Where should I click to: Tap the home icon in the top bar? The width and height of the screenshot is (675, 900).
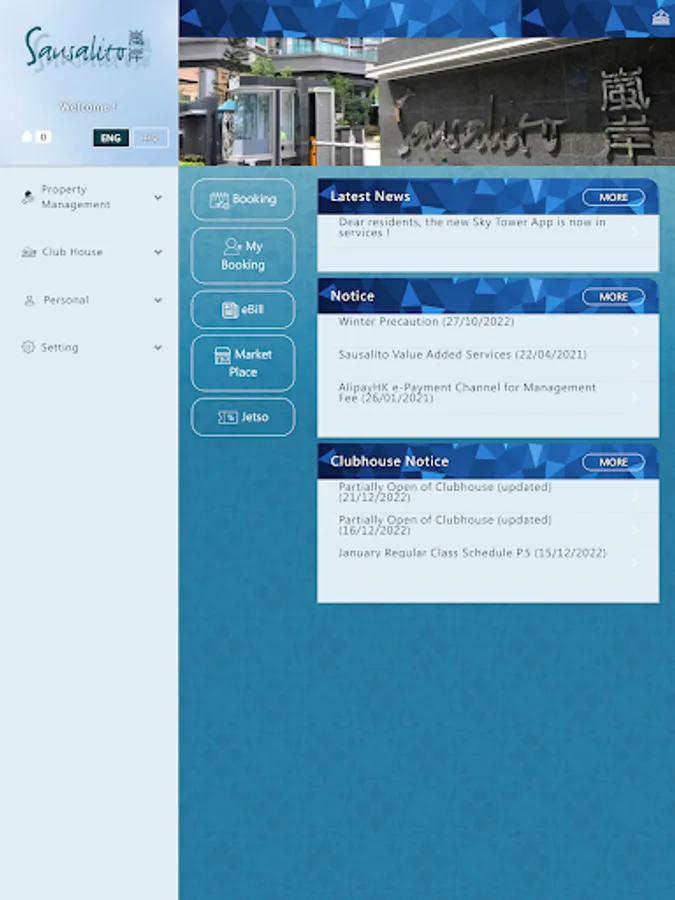[661, 17]
